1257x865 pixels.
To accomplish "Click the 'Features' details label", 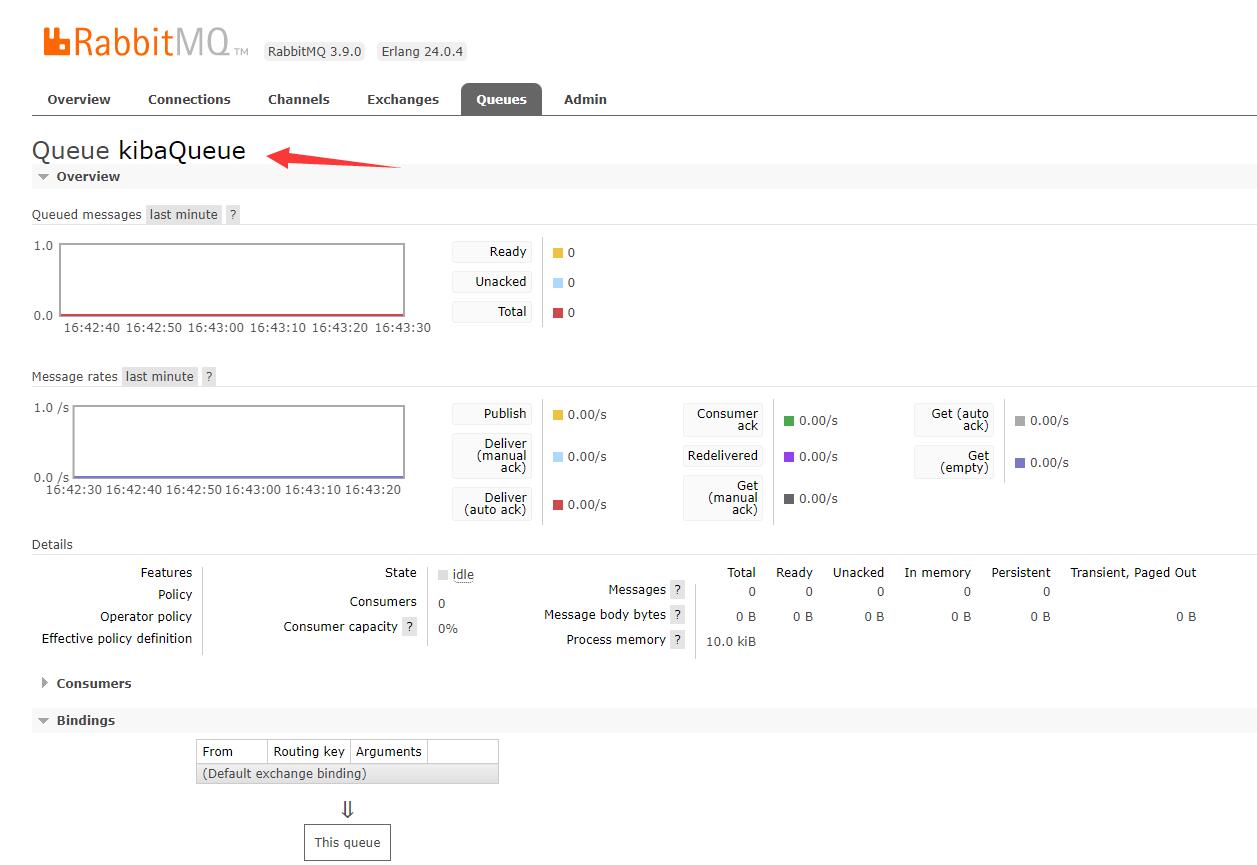I will 166,573.
